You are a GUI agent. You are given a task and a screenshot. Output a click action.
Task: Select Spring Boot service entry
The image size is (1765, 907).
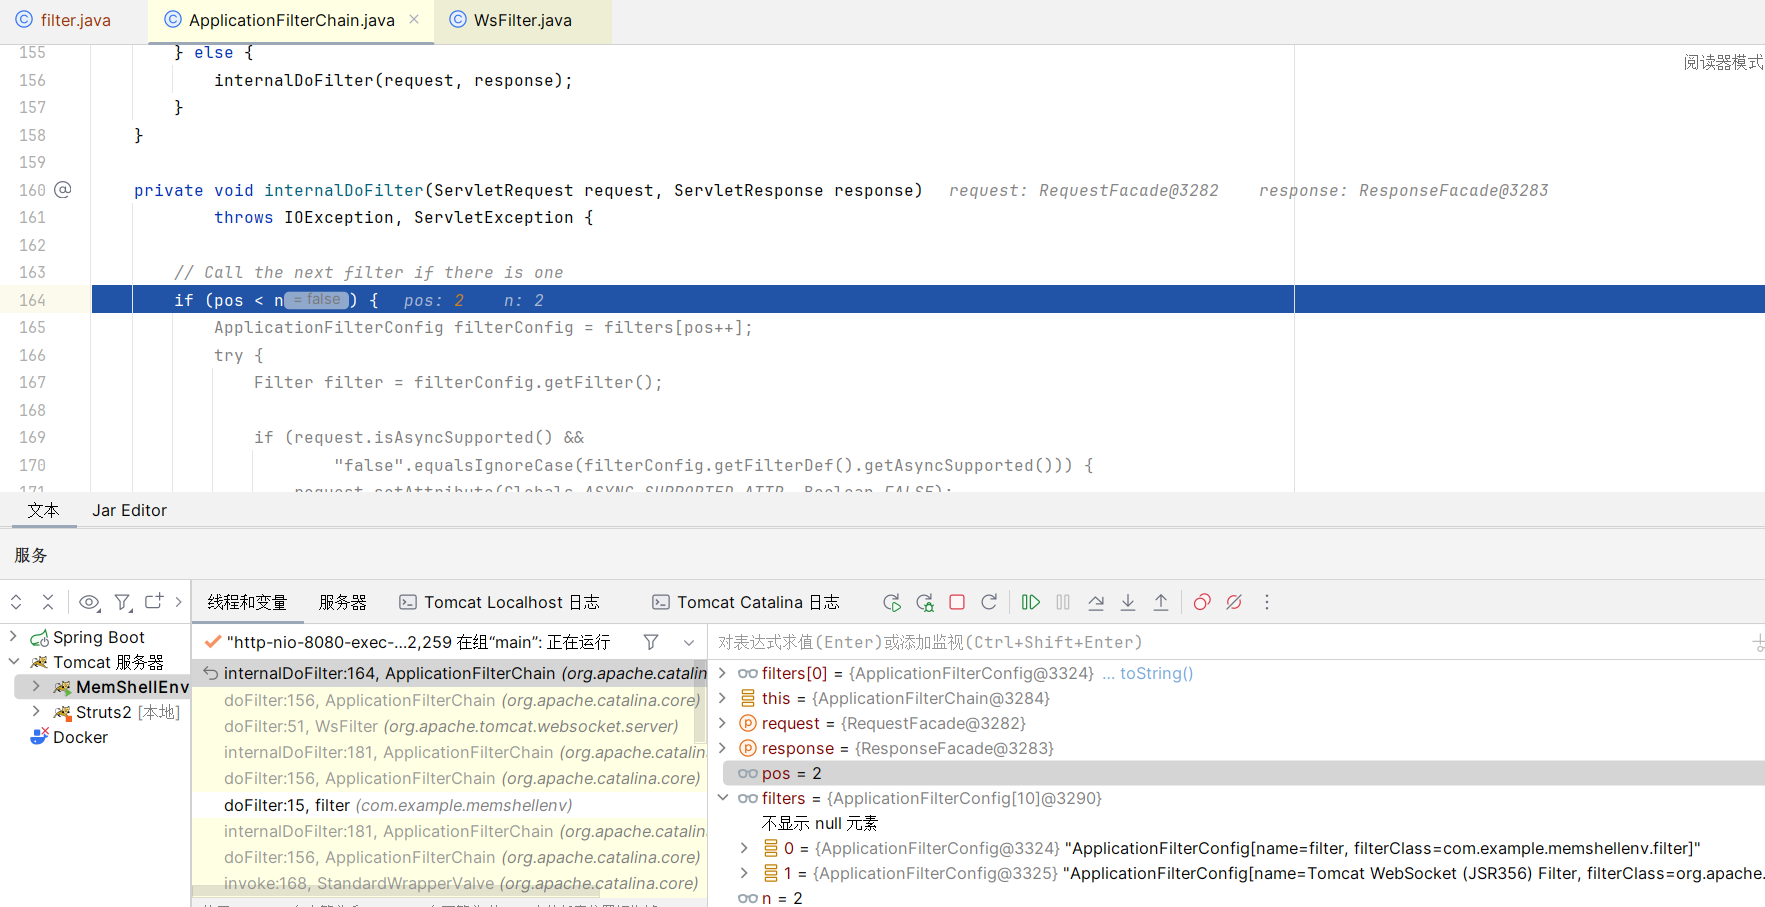pyautogui.click(x=88, y=637)
